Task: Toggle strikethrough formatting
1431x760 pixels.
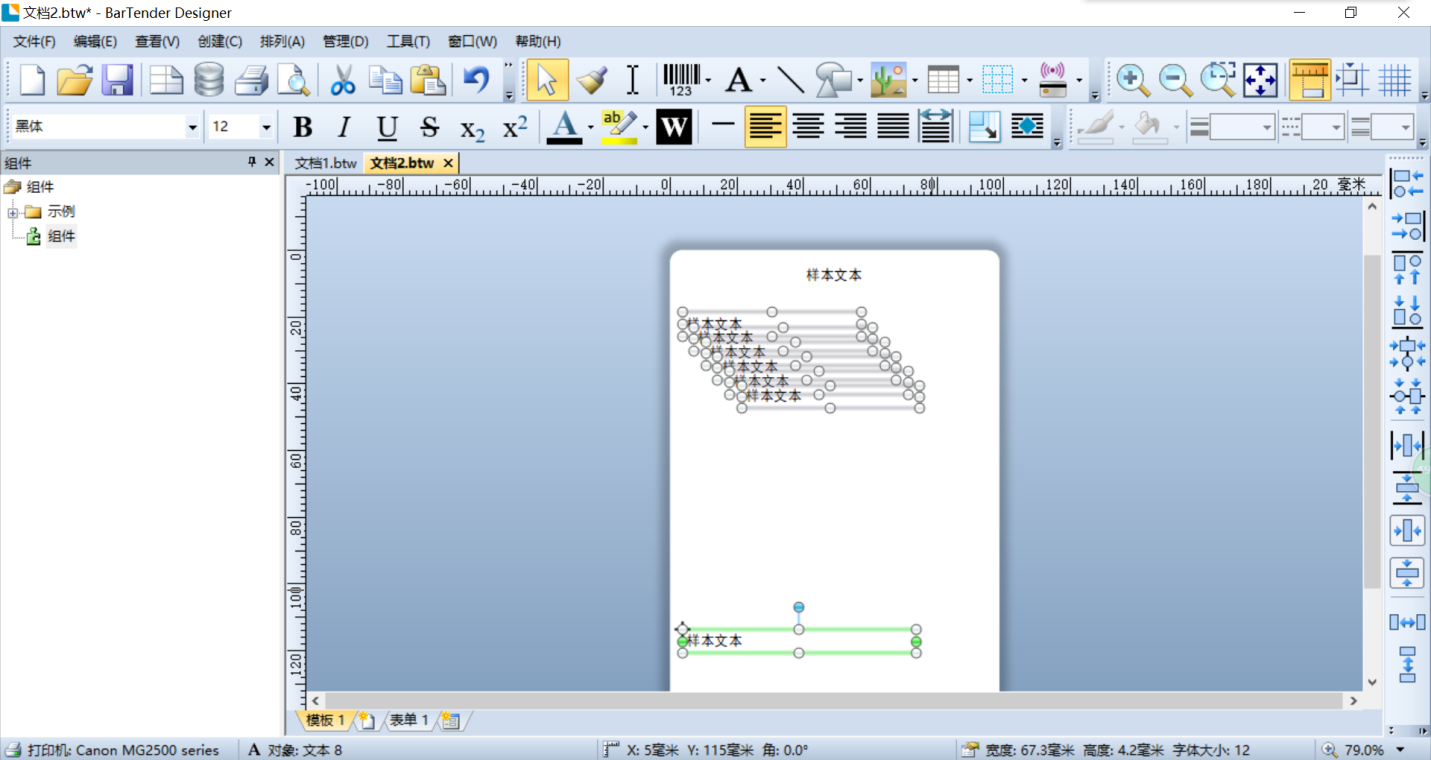Action: [x=429, y=127]
